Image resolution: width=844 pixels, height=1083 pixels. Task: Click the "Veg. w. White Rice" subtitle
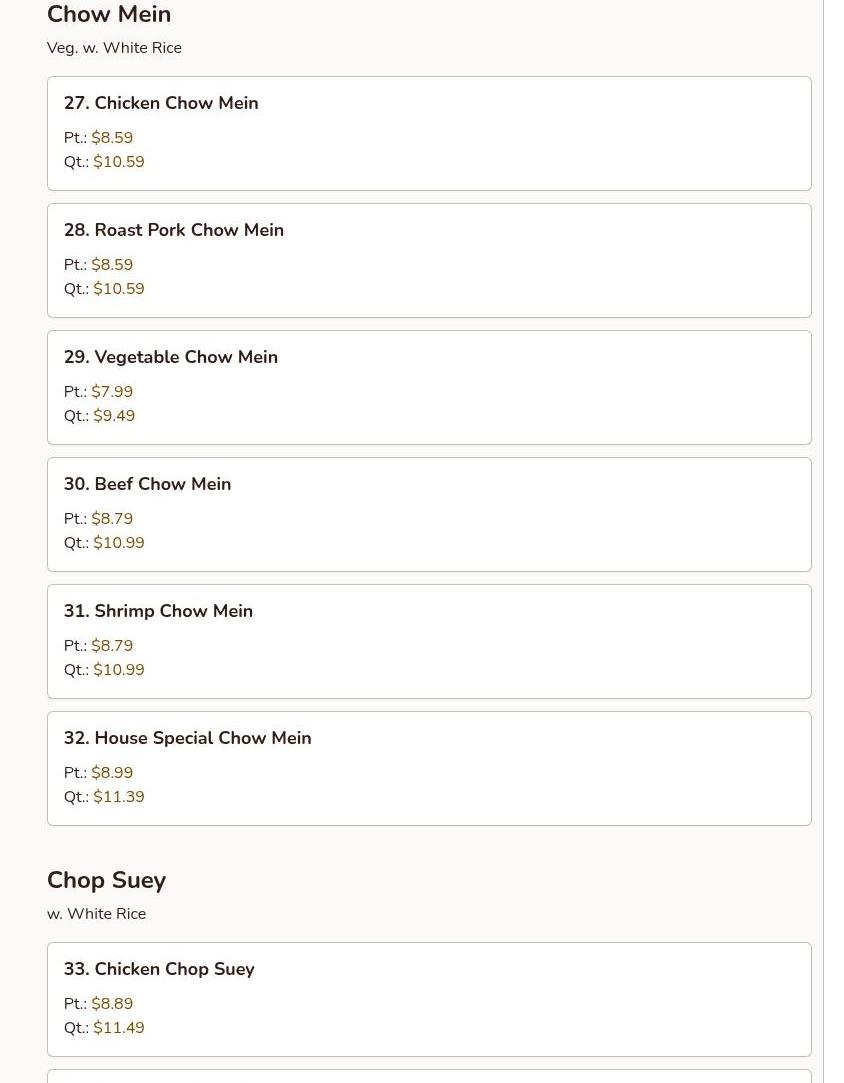pyautogui.click(x=114, y=48)
